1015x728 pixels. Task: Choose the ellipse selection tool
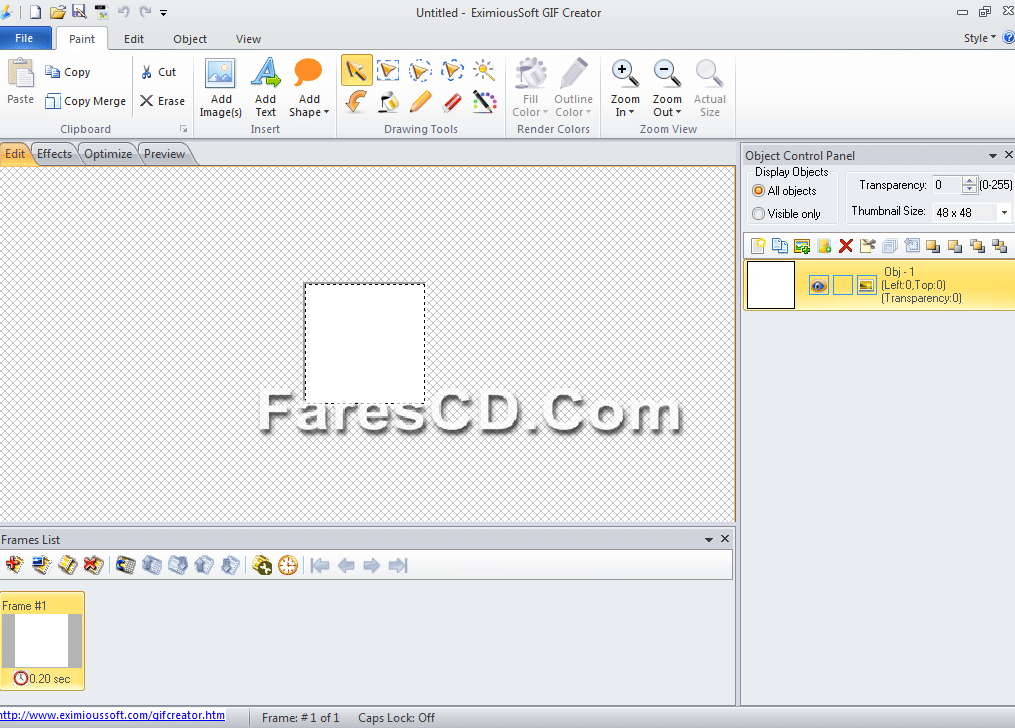click(x=419, y=71)
